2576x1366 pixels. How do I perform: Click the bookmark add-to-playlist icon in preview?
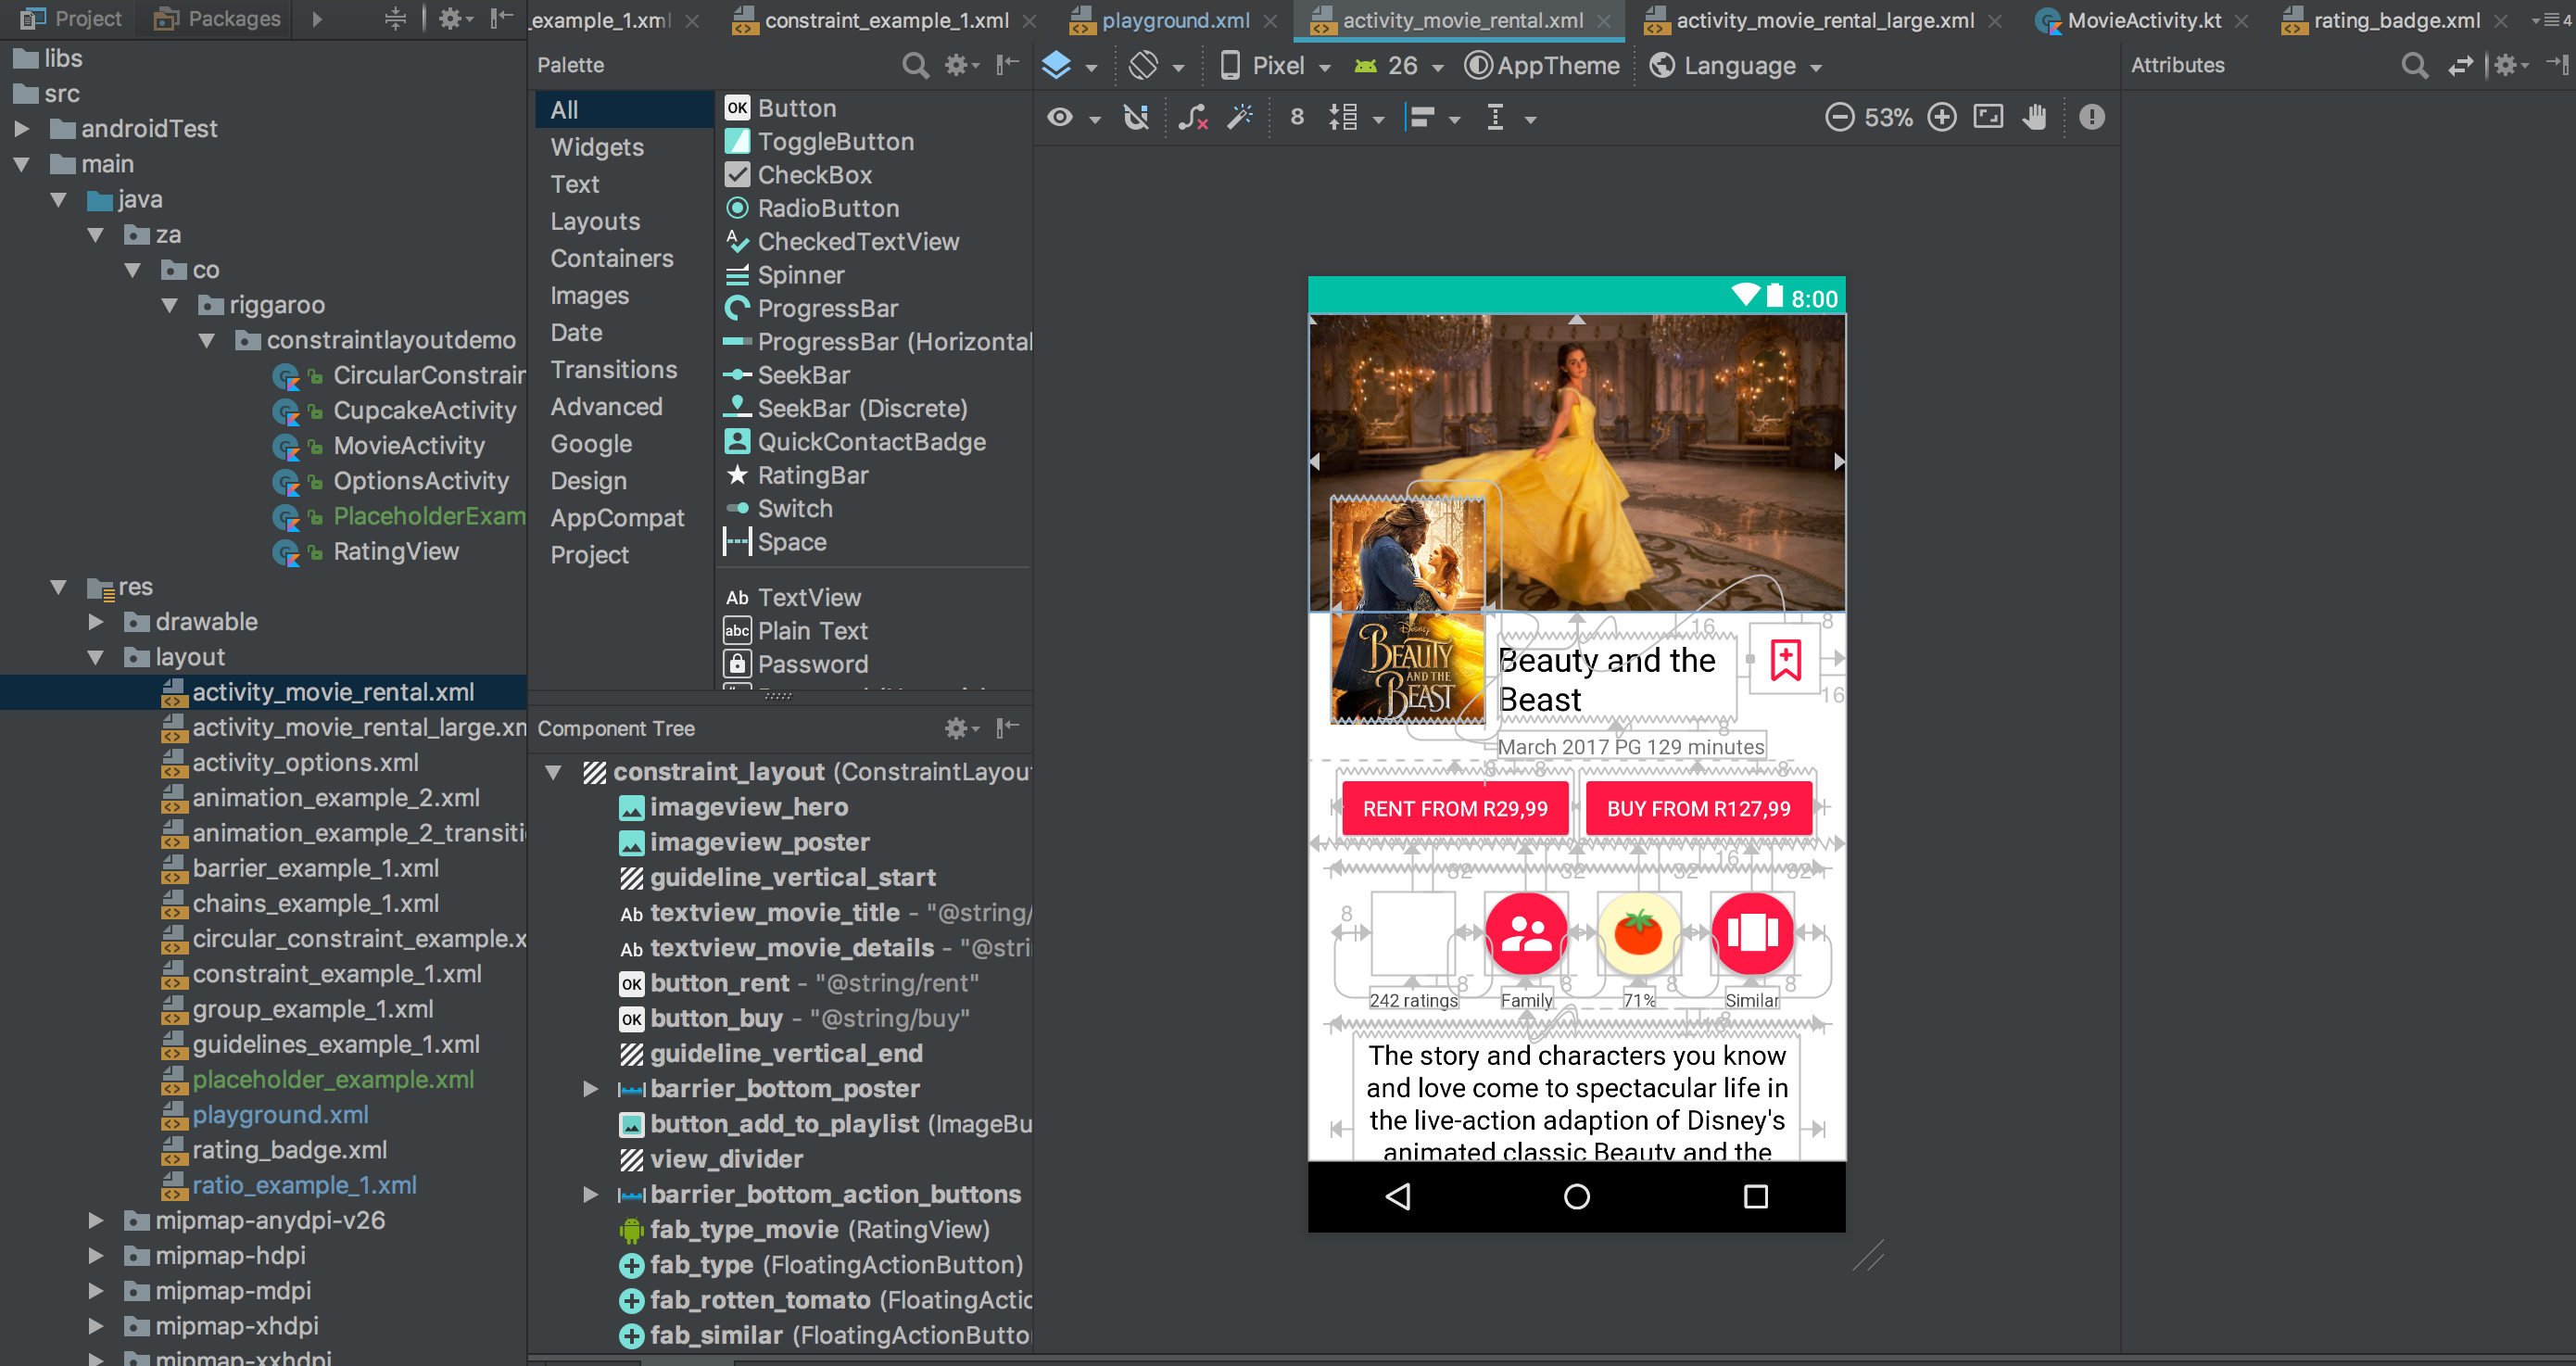(1785, 660)
